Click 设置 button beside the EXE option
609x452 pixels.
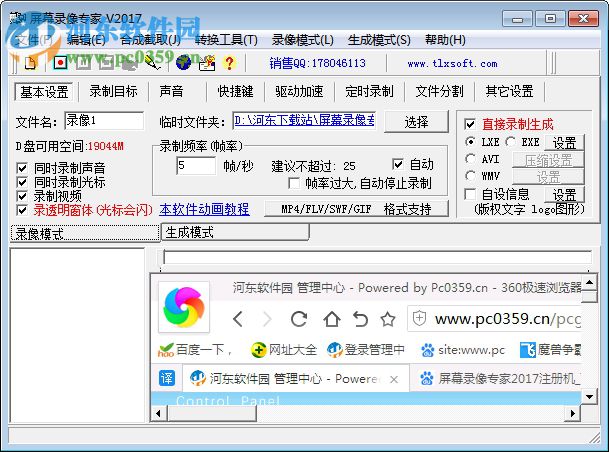pos(564,143)
